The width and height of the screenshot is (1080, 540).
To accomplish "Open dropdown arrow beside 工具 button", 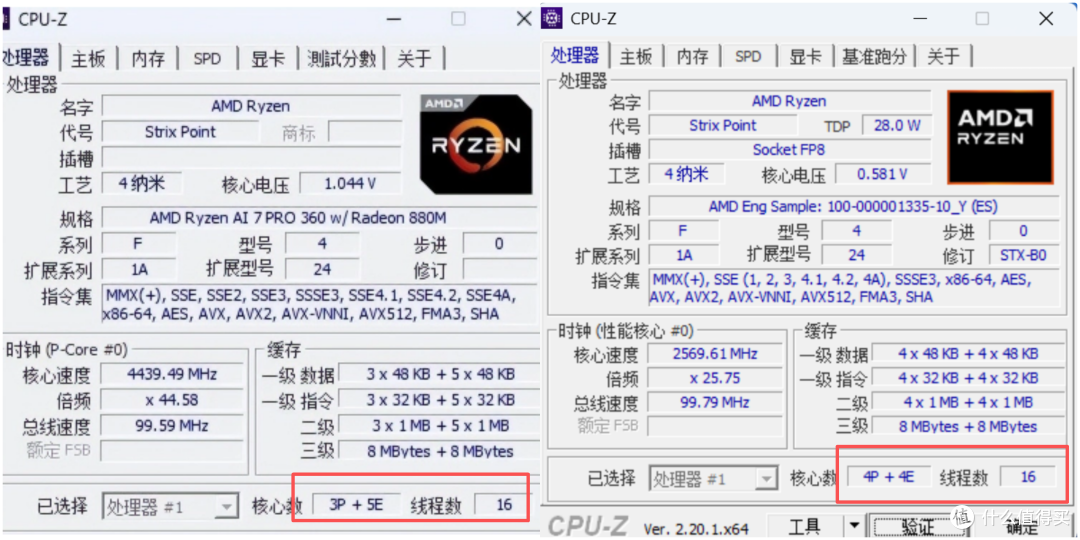I will [x=854, y=527].
